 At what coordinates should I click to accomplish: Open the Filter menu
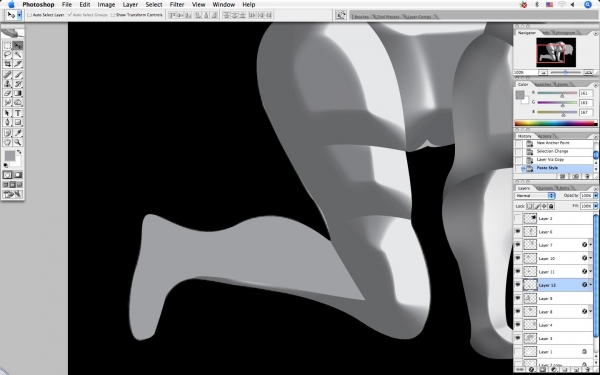[x=177, y=5]
